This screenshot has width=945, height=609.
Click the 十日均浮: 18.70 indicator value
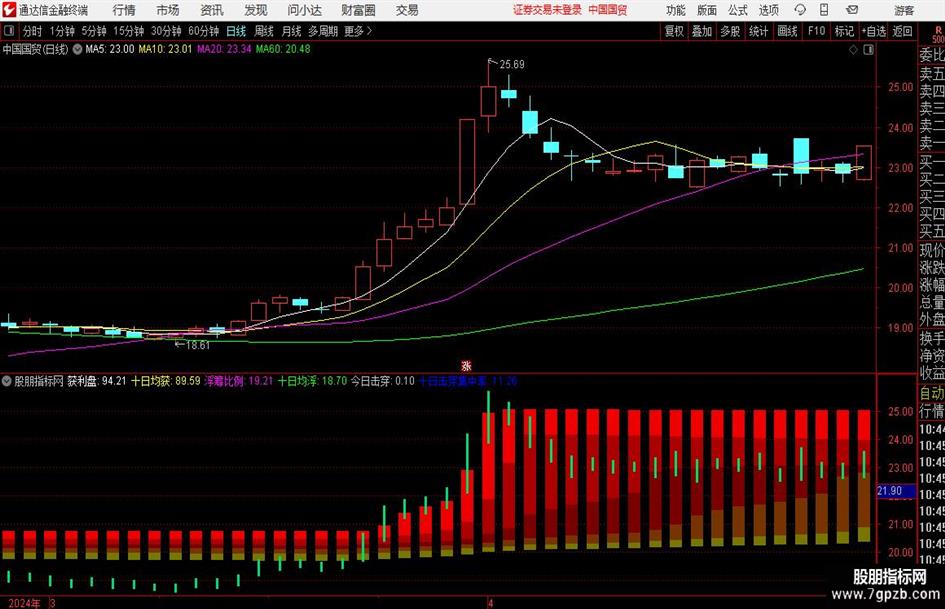[x=312, y=381]
